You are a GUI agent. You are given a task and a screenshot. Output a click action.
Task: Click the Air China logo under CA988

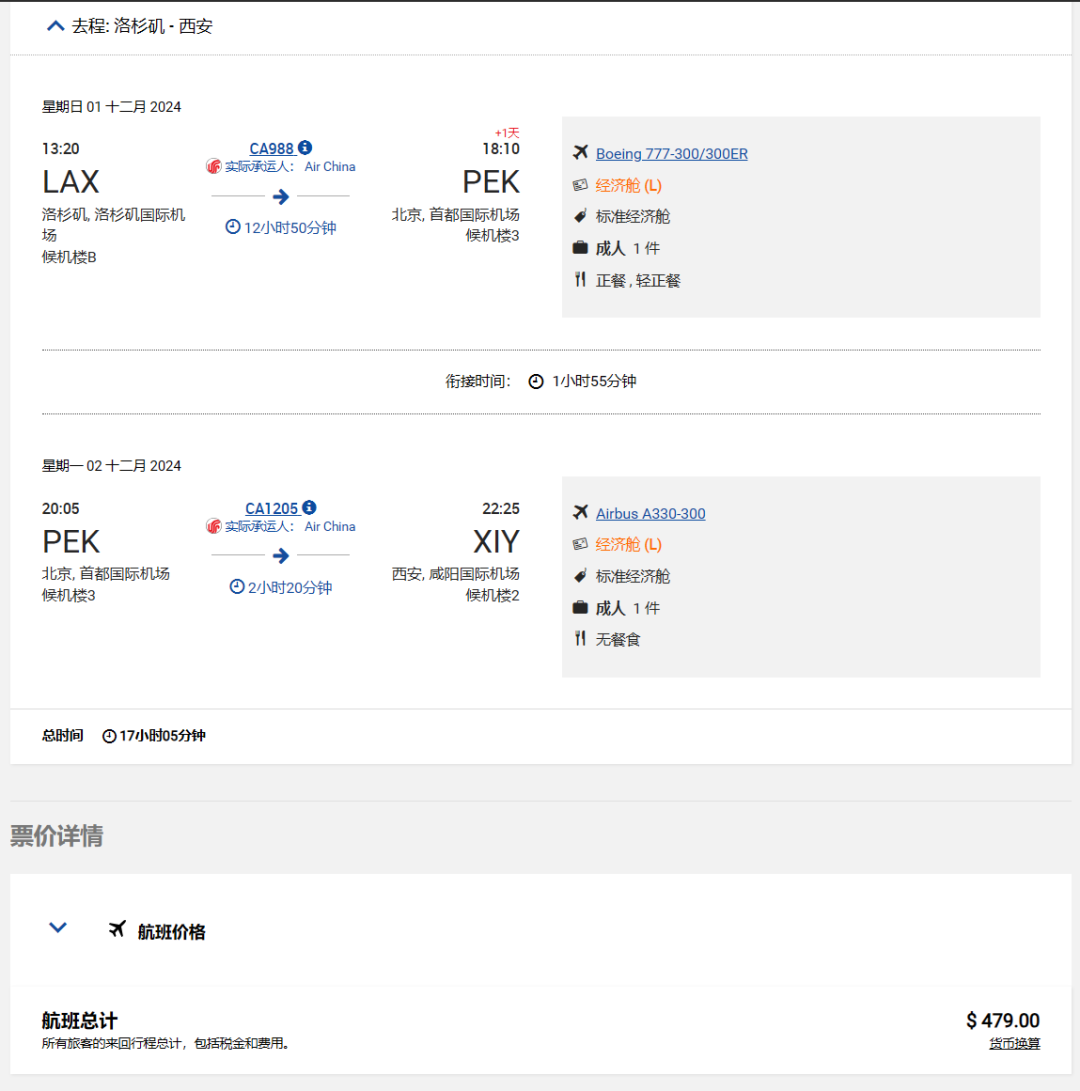(214, 166)
